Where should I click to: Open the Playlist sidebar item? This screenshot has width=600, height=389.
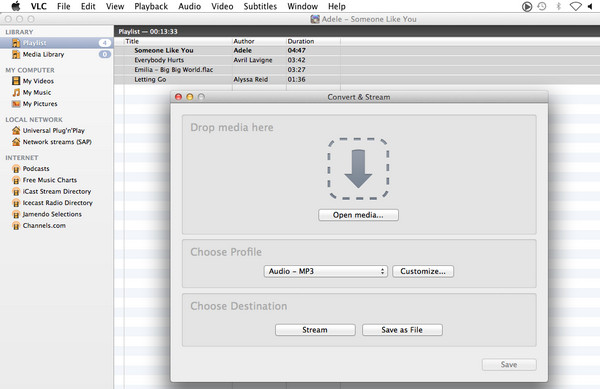tap(56, 43)
